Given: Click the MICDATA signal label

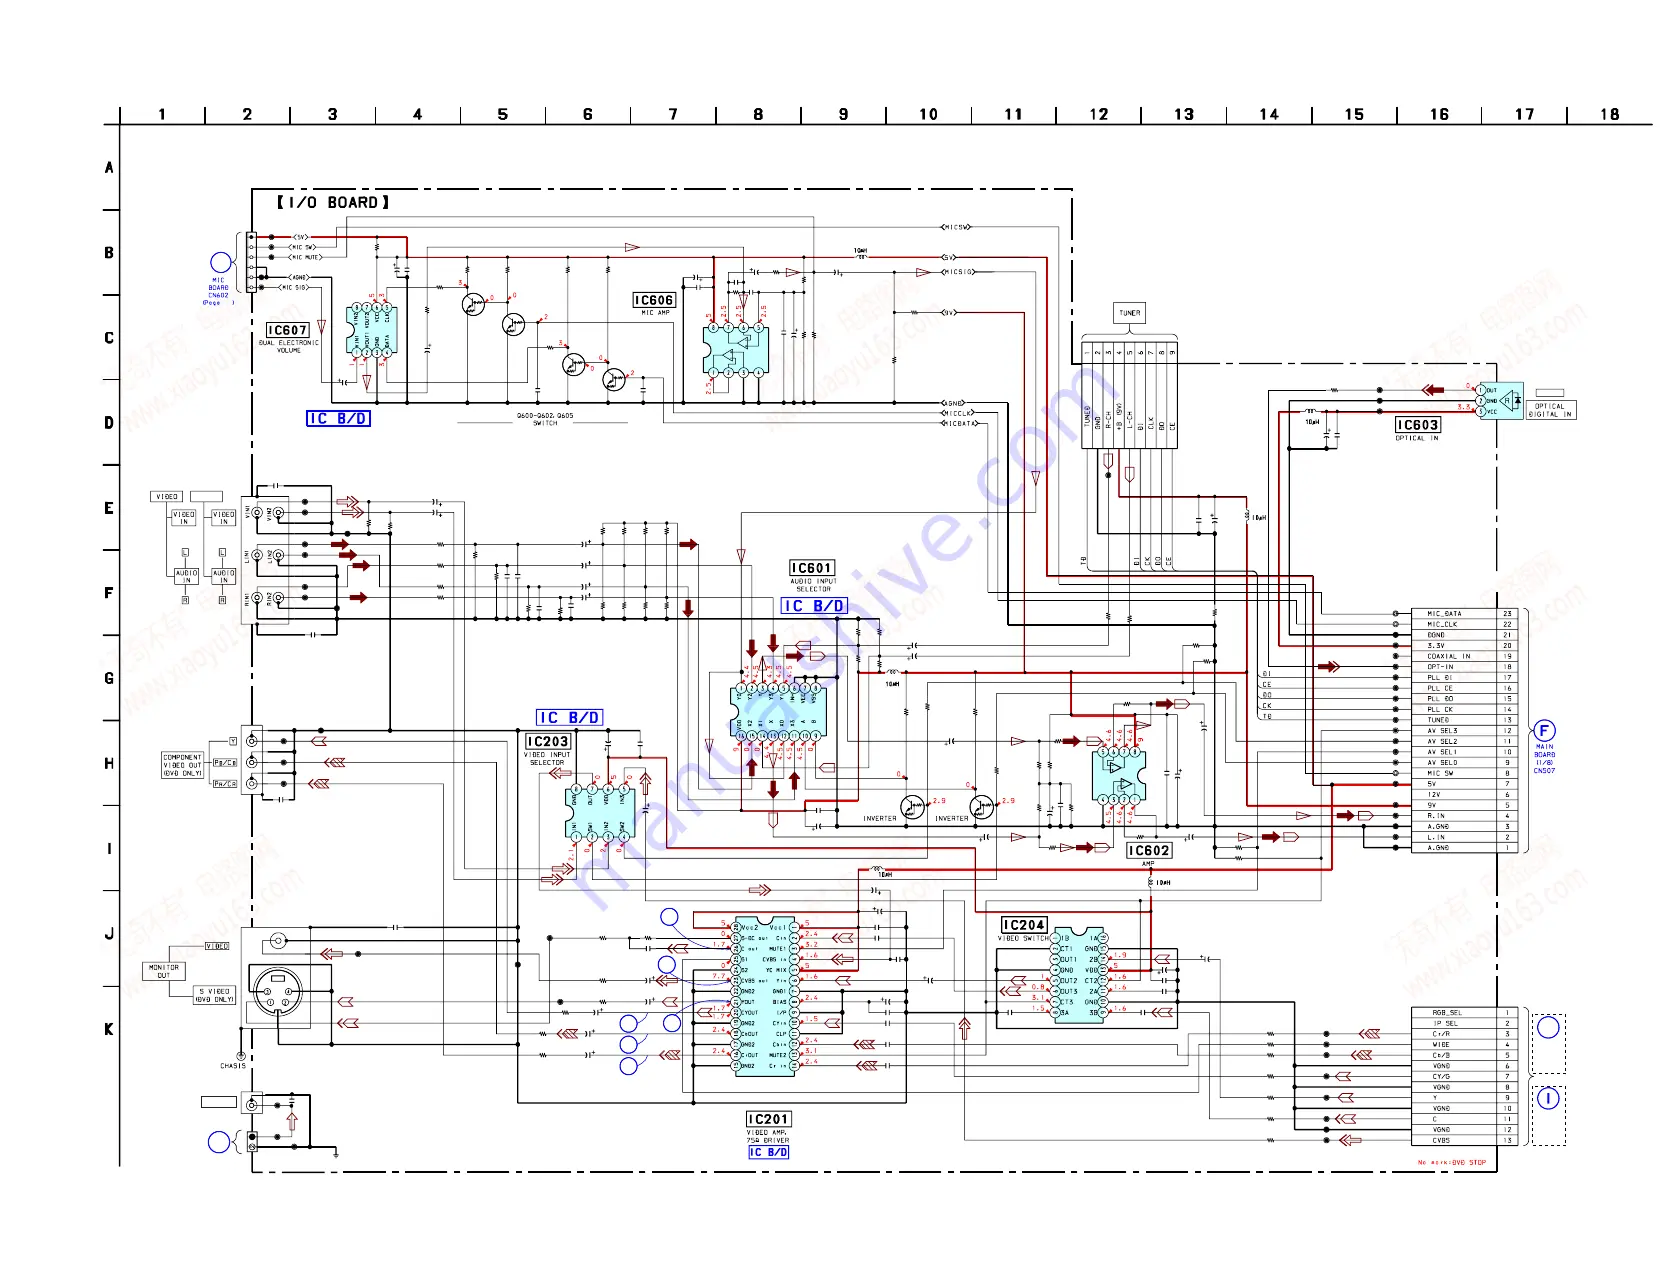Looking at the screenshot, I should 959,423.
